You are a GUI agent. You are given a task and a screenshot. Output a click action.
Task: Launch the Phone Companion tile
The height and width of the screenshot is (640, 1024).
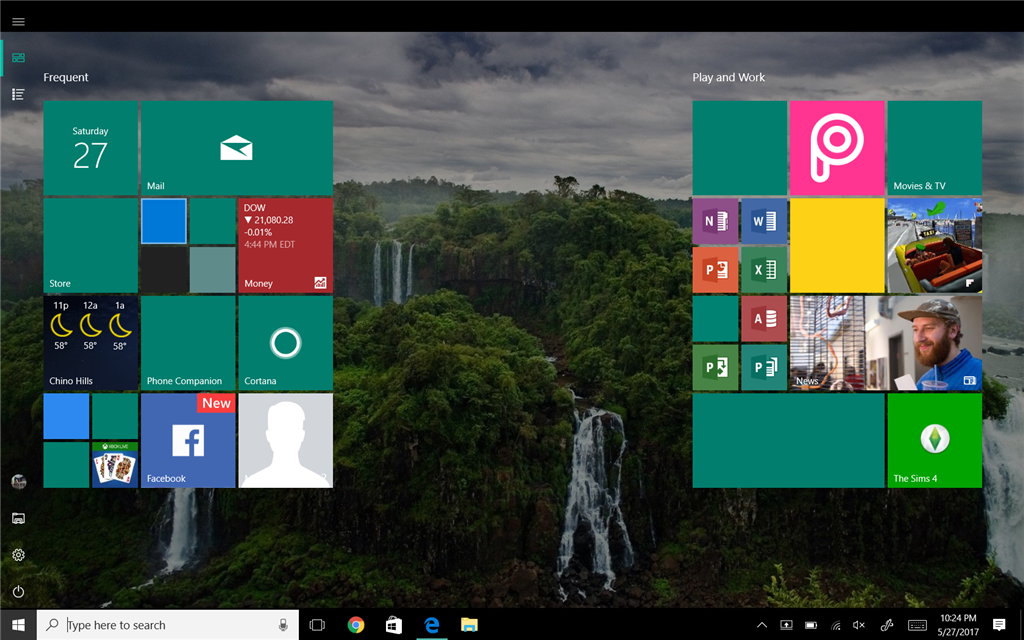pos(188,343)
